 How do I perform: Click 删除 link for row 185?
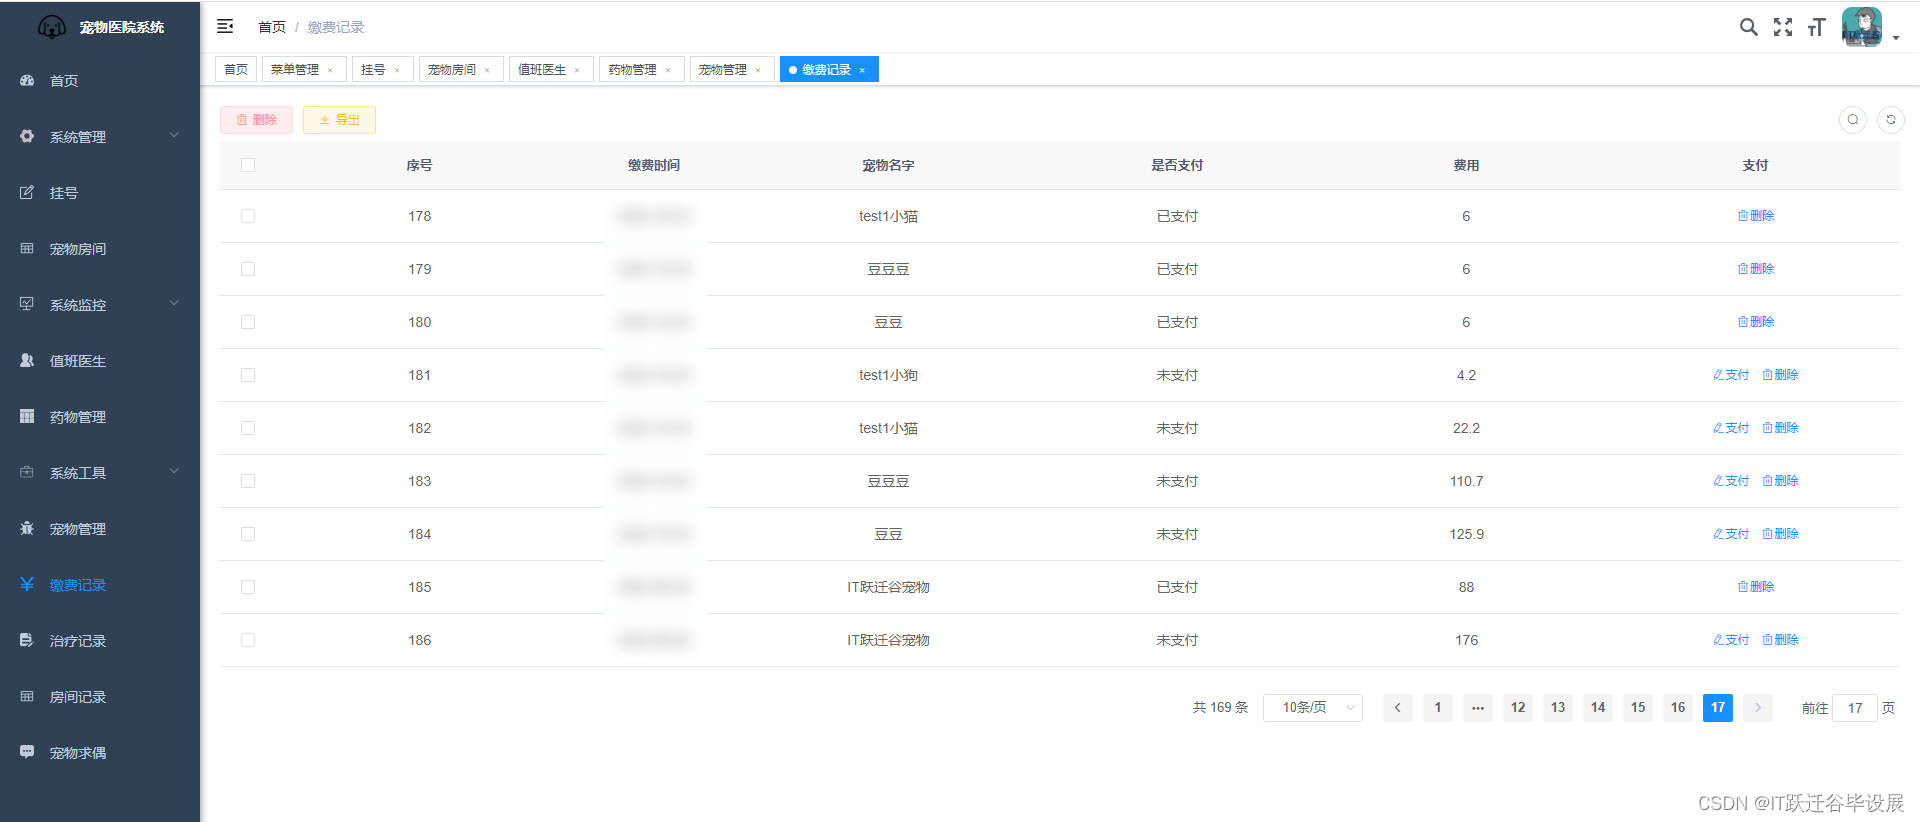1756,587
